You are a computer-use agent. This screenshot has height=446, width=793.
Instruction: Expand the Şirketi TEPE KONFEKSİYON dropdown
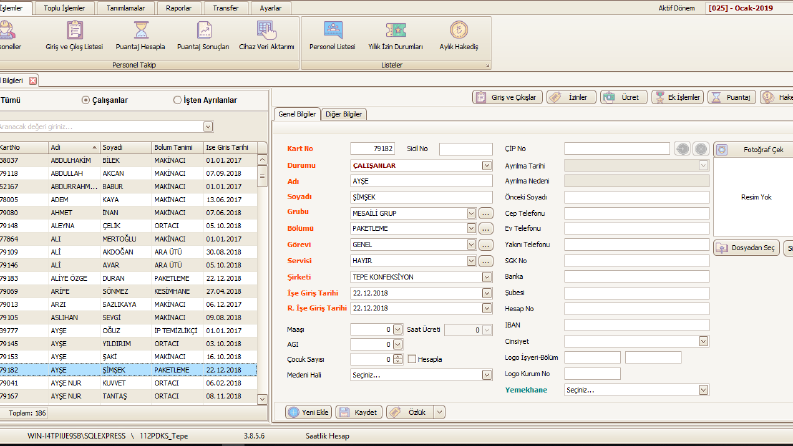(x=487, y=277)
